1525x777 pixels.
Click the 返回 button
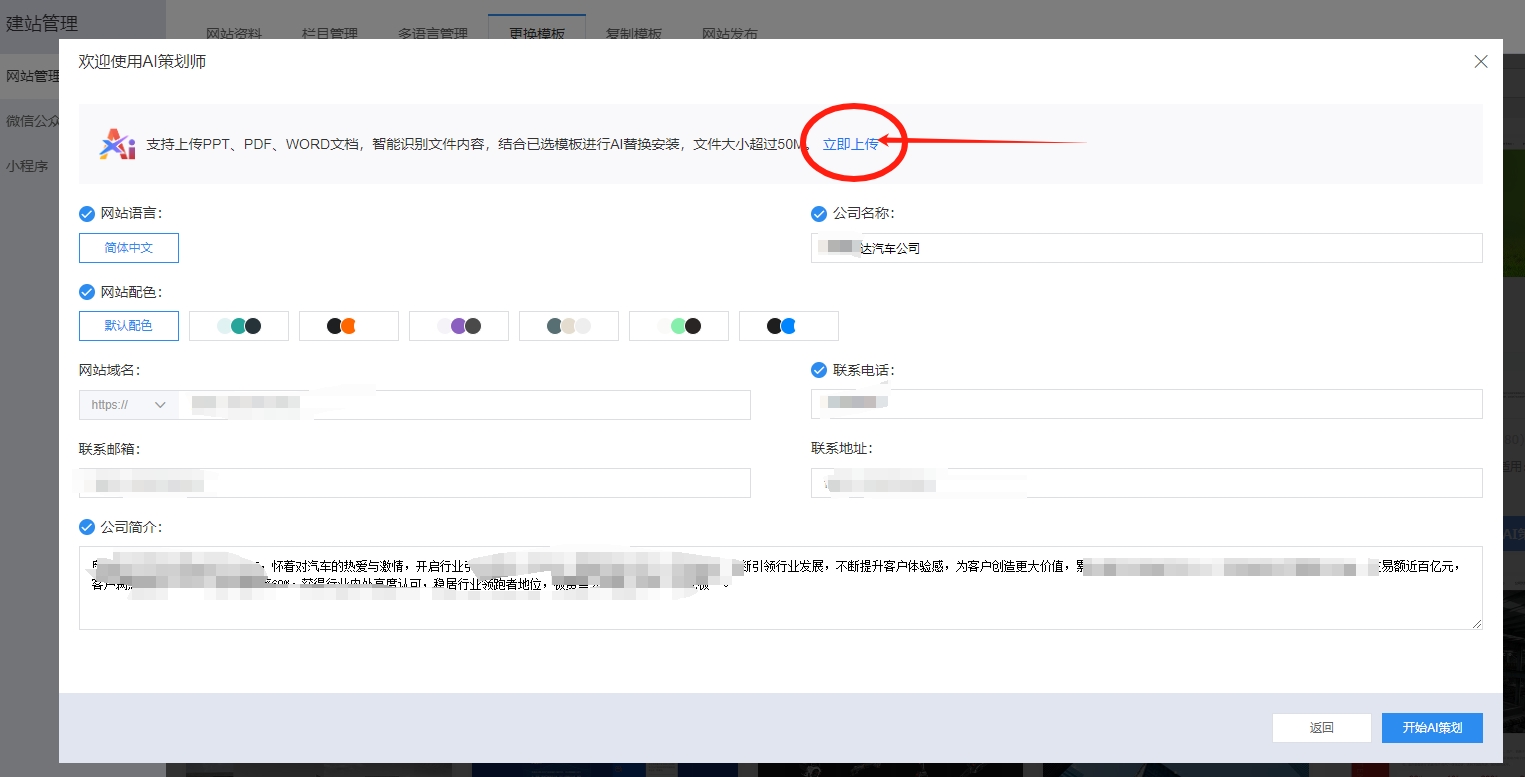1321,728
